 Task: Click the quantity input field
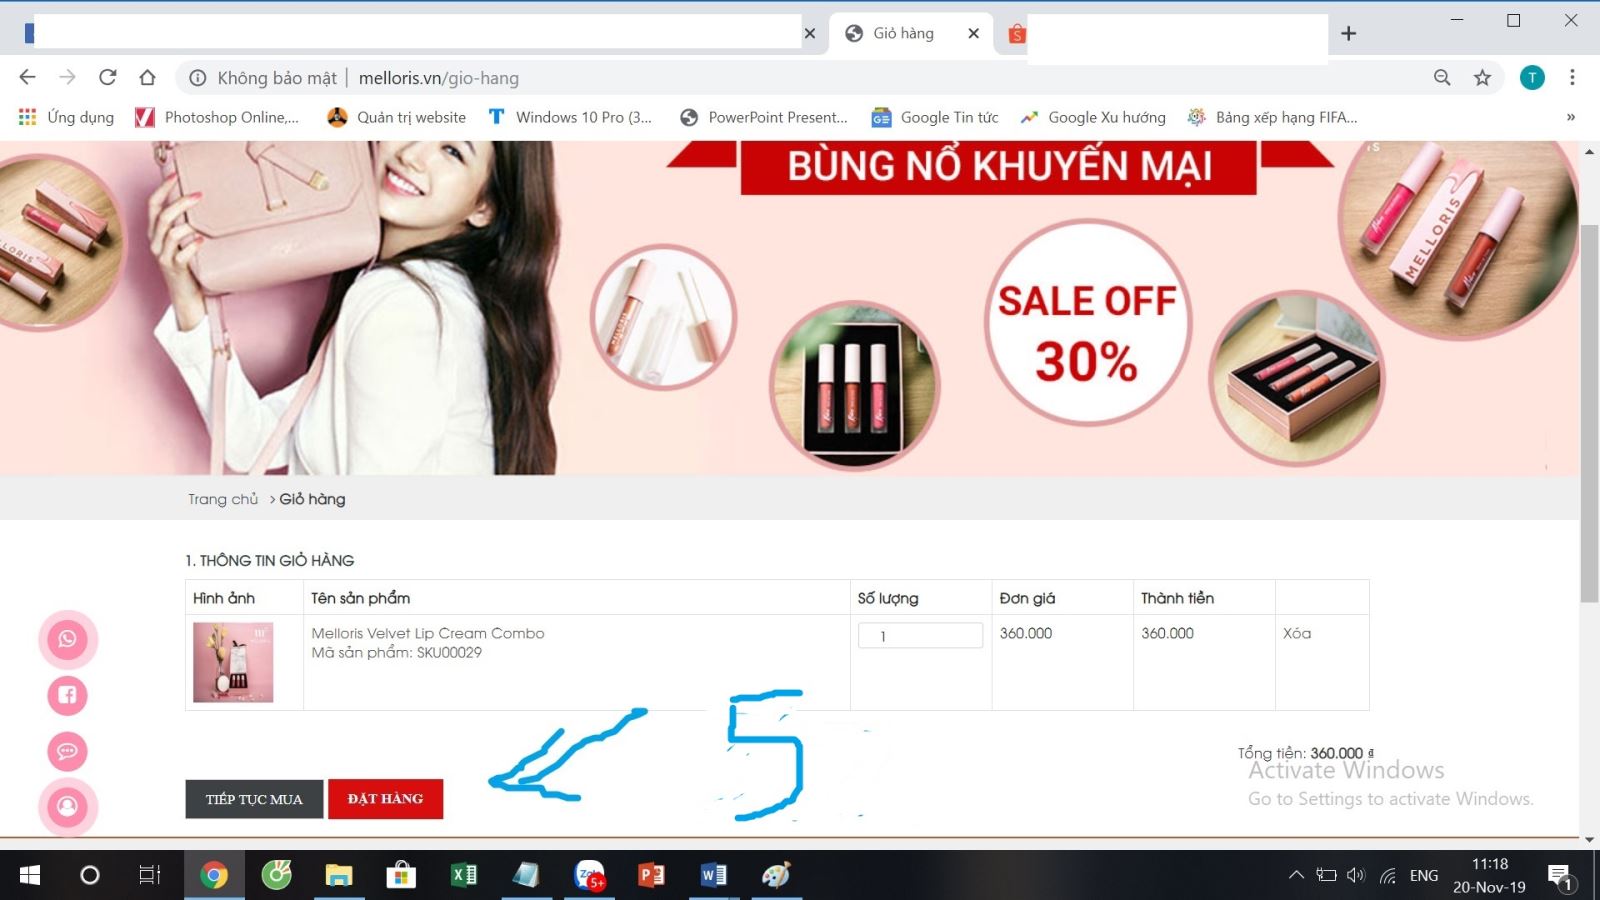[920, 635]
